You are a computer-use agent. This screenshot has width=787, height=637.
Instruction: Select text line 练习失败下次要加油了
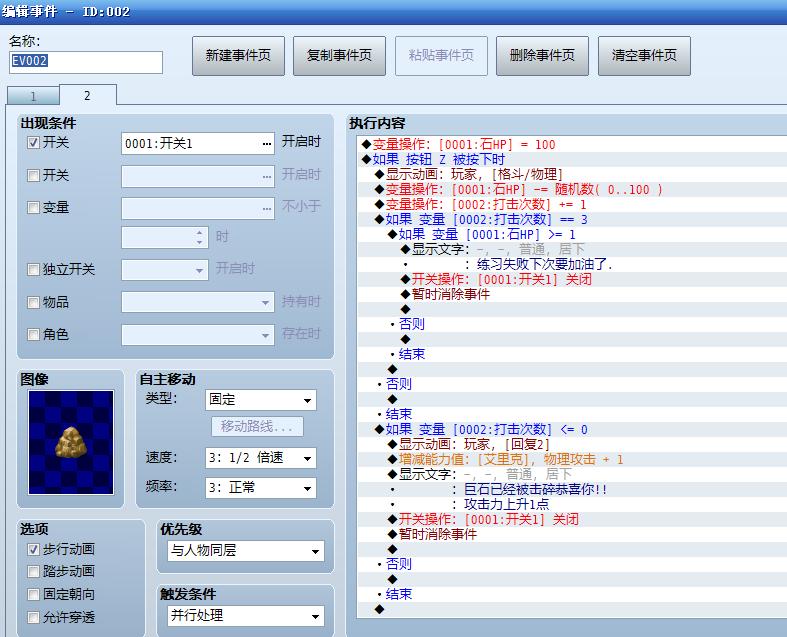(572, 265)
